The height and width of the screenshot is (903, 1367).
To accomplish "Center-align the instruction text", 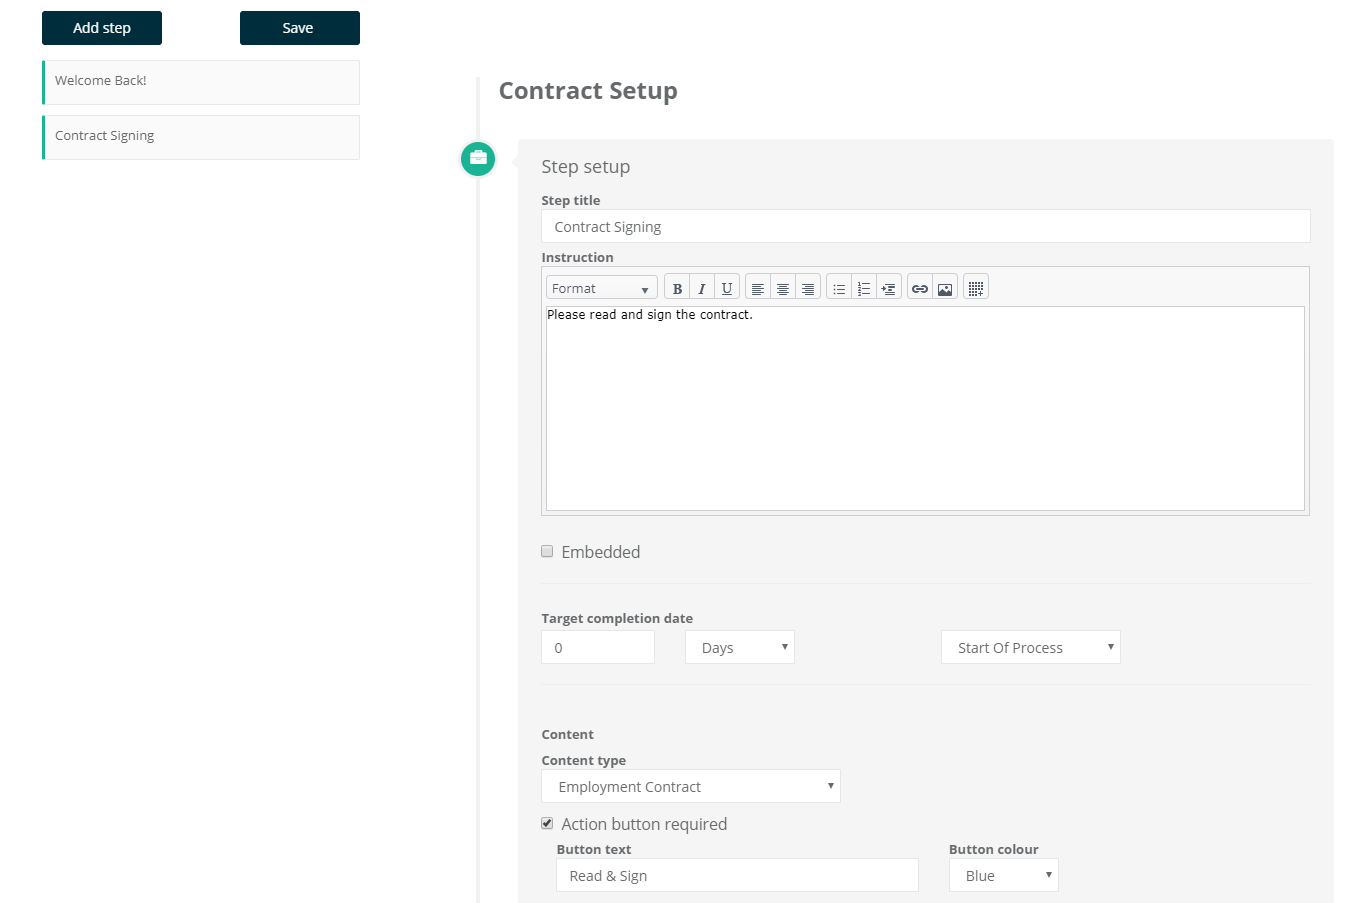I will pyautogui.click(x=783, y=288).
